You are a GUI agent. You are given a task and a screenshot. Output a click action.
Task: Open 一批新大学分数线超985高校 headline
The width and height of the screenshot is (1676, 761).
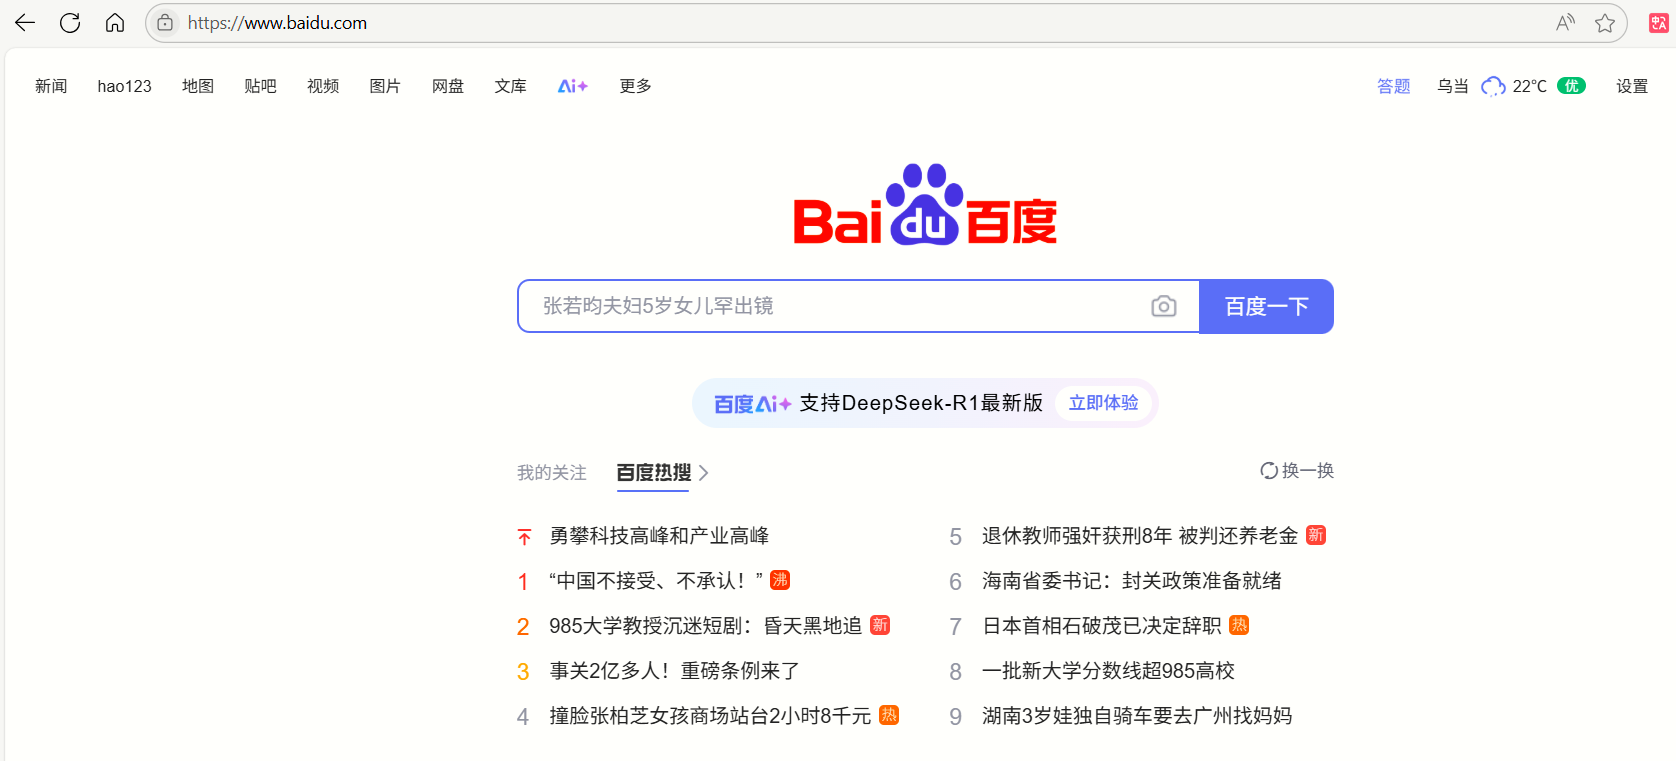point(1108,671)
